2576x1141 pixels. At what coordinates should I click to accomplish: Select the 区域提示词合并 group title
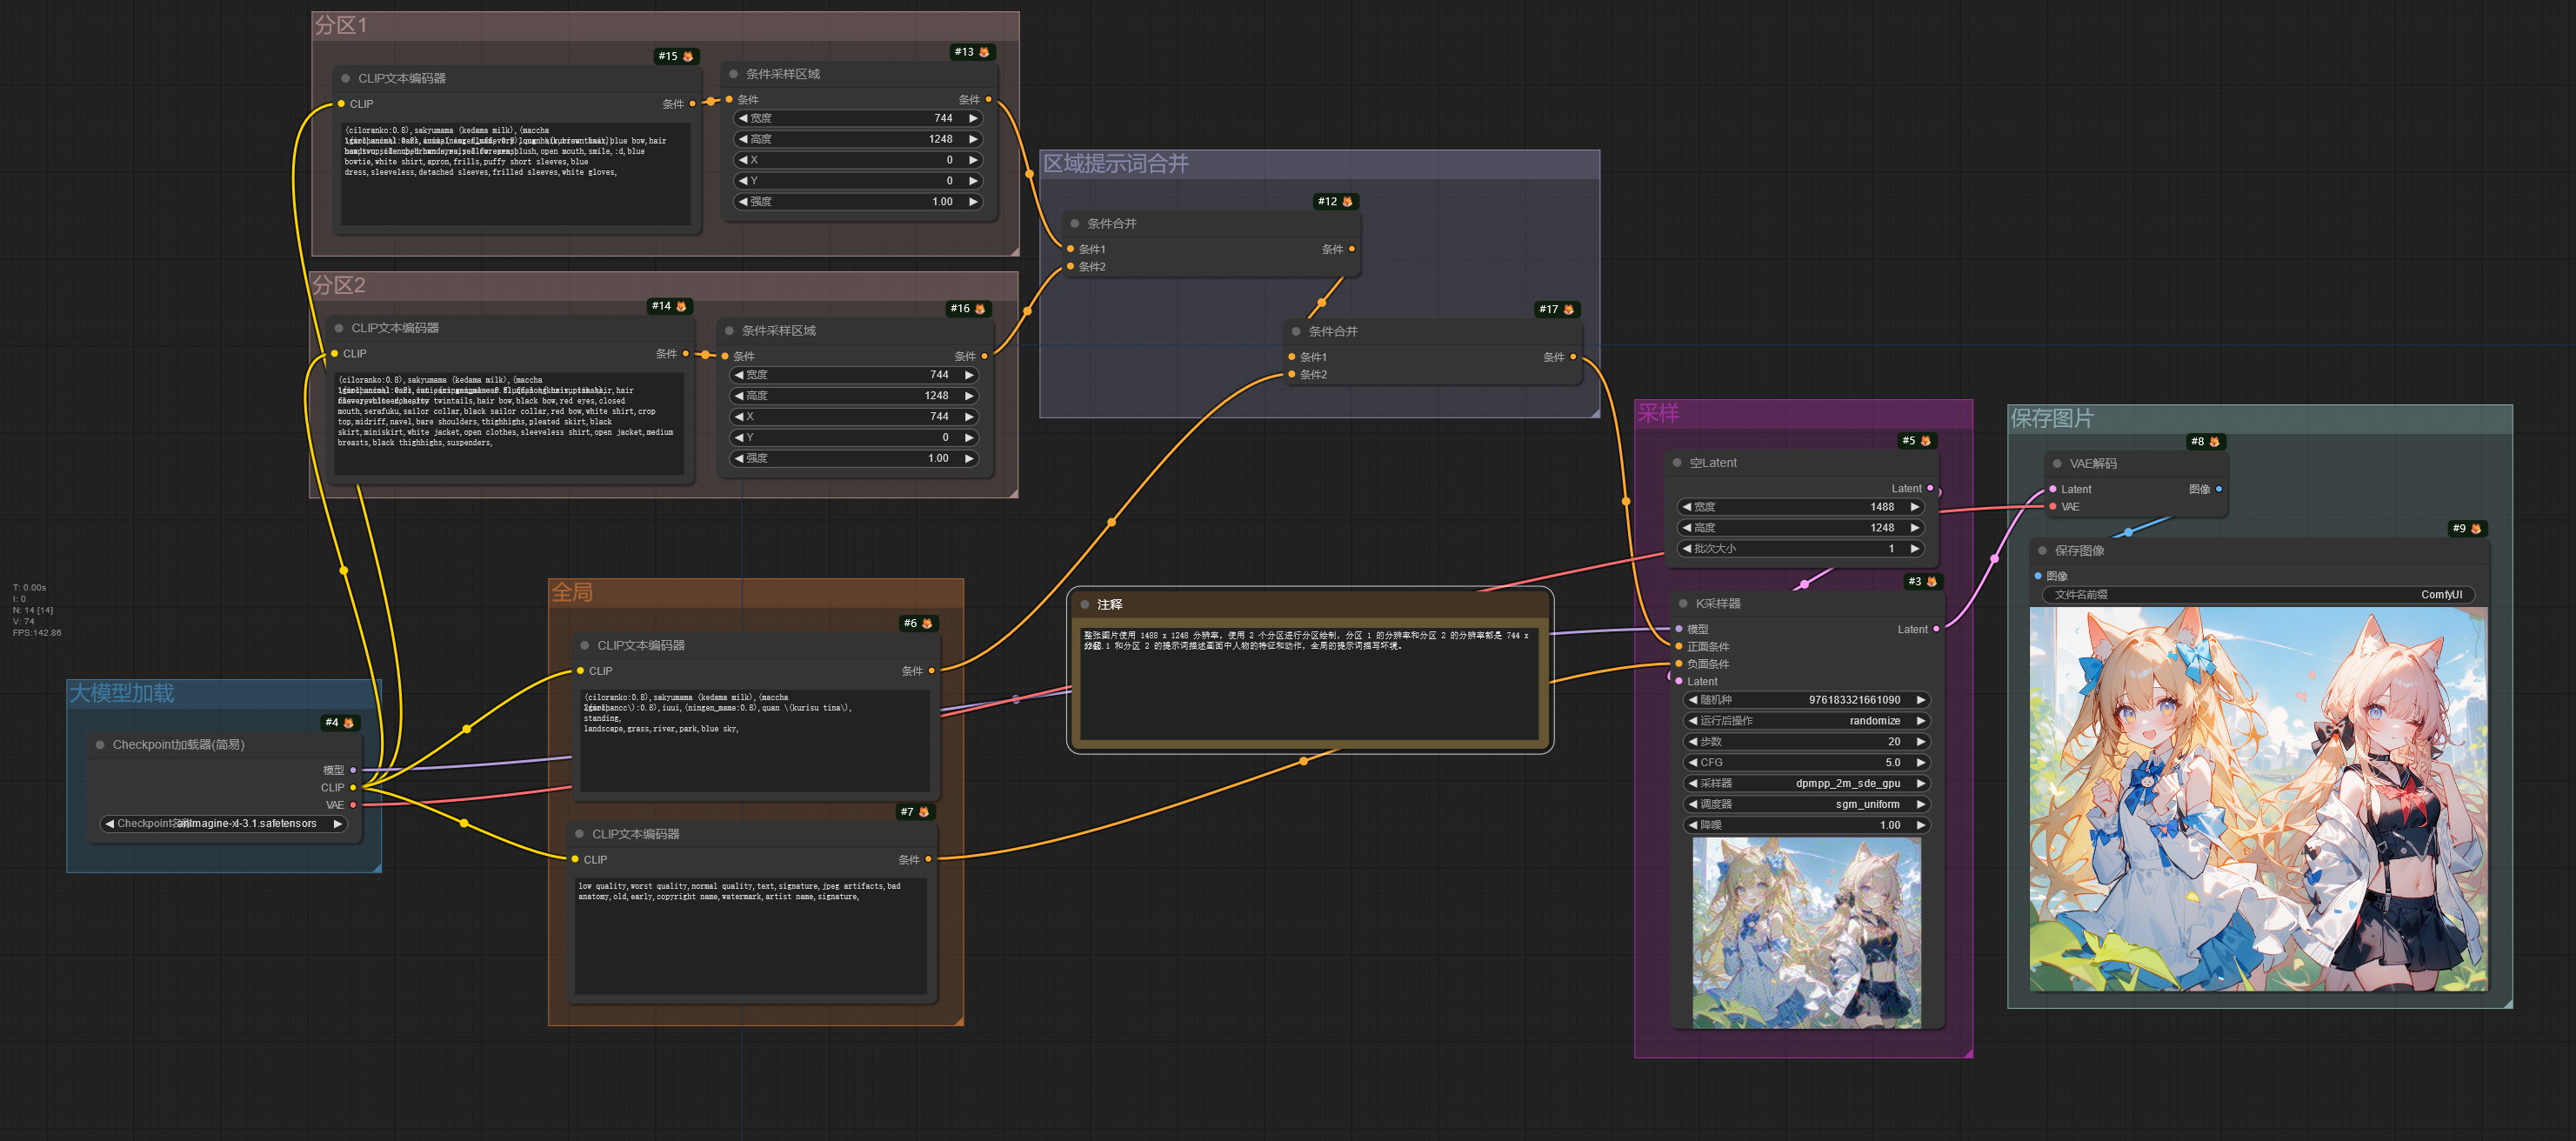(x=1115, y=163)
